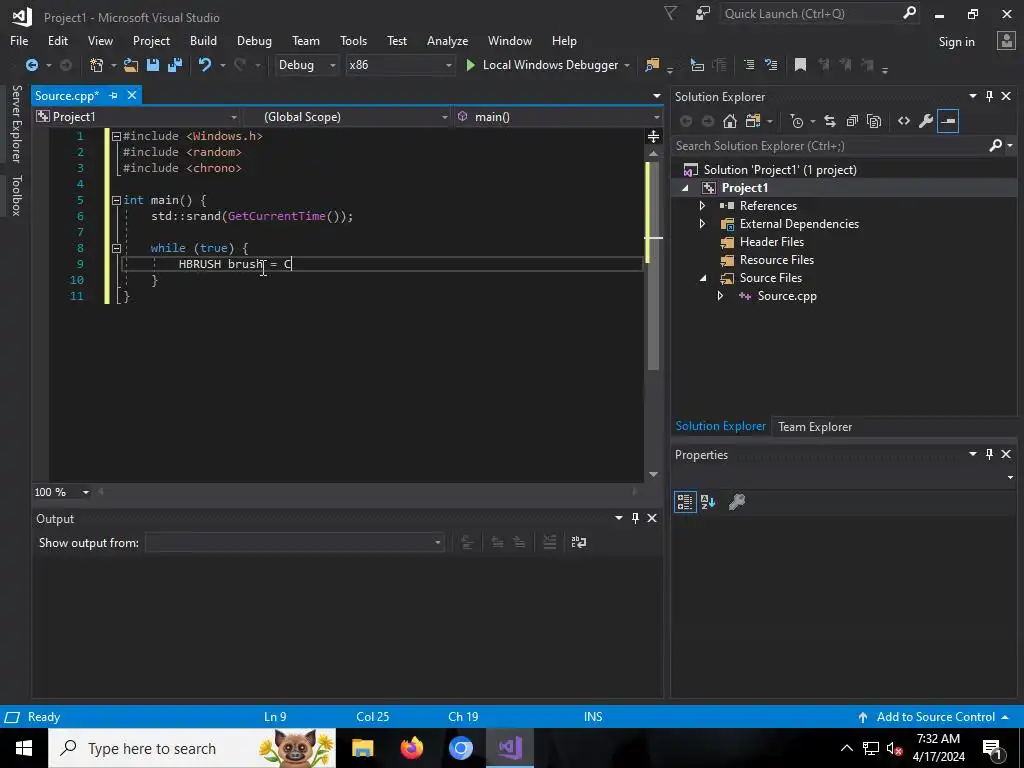Open the Analyze menu
Screen dimensions: 1024x768
447,40
